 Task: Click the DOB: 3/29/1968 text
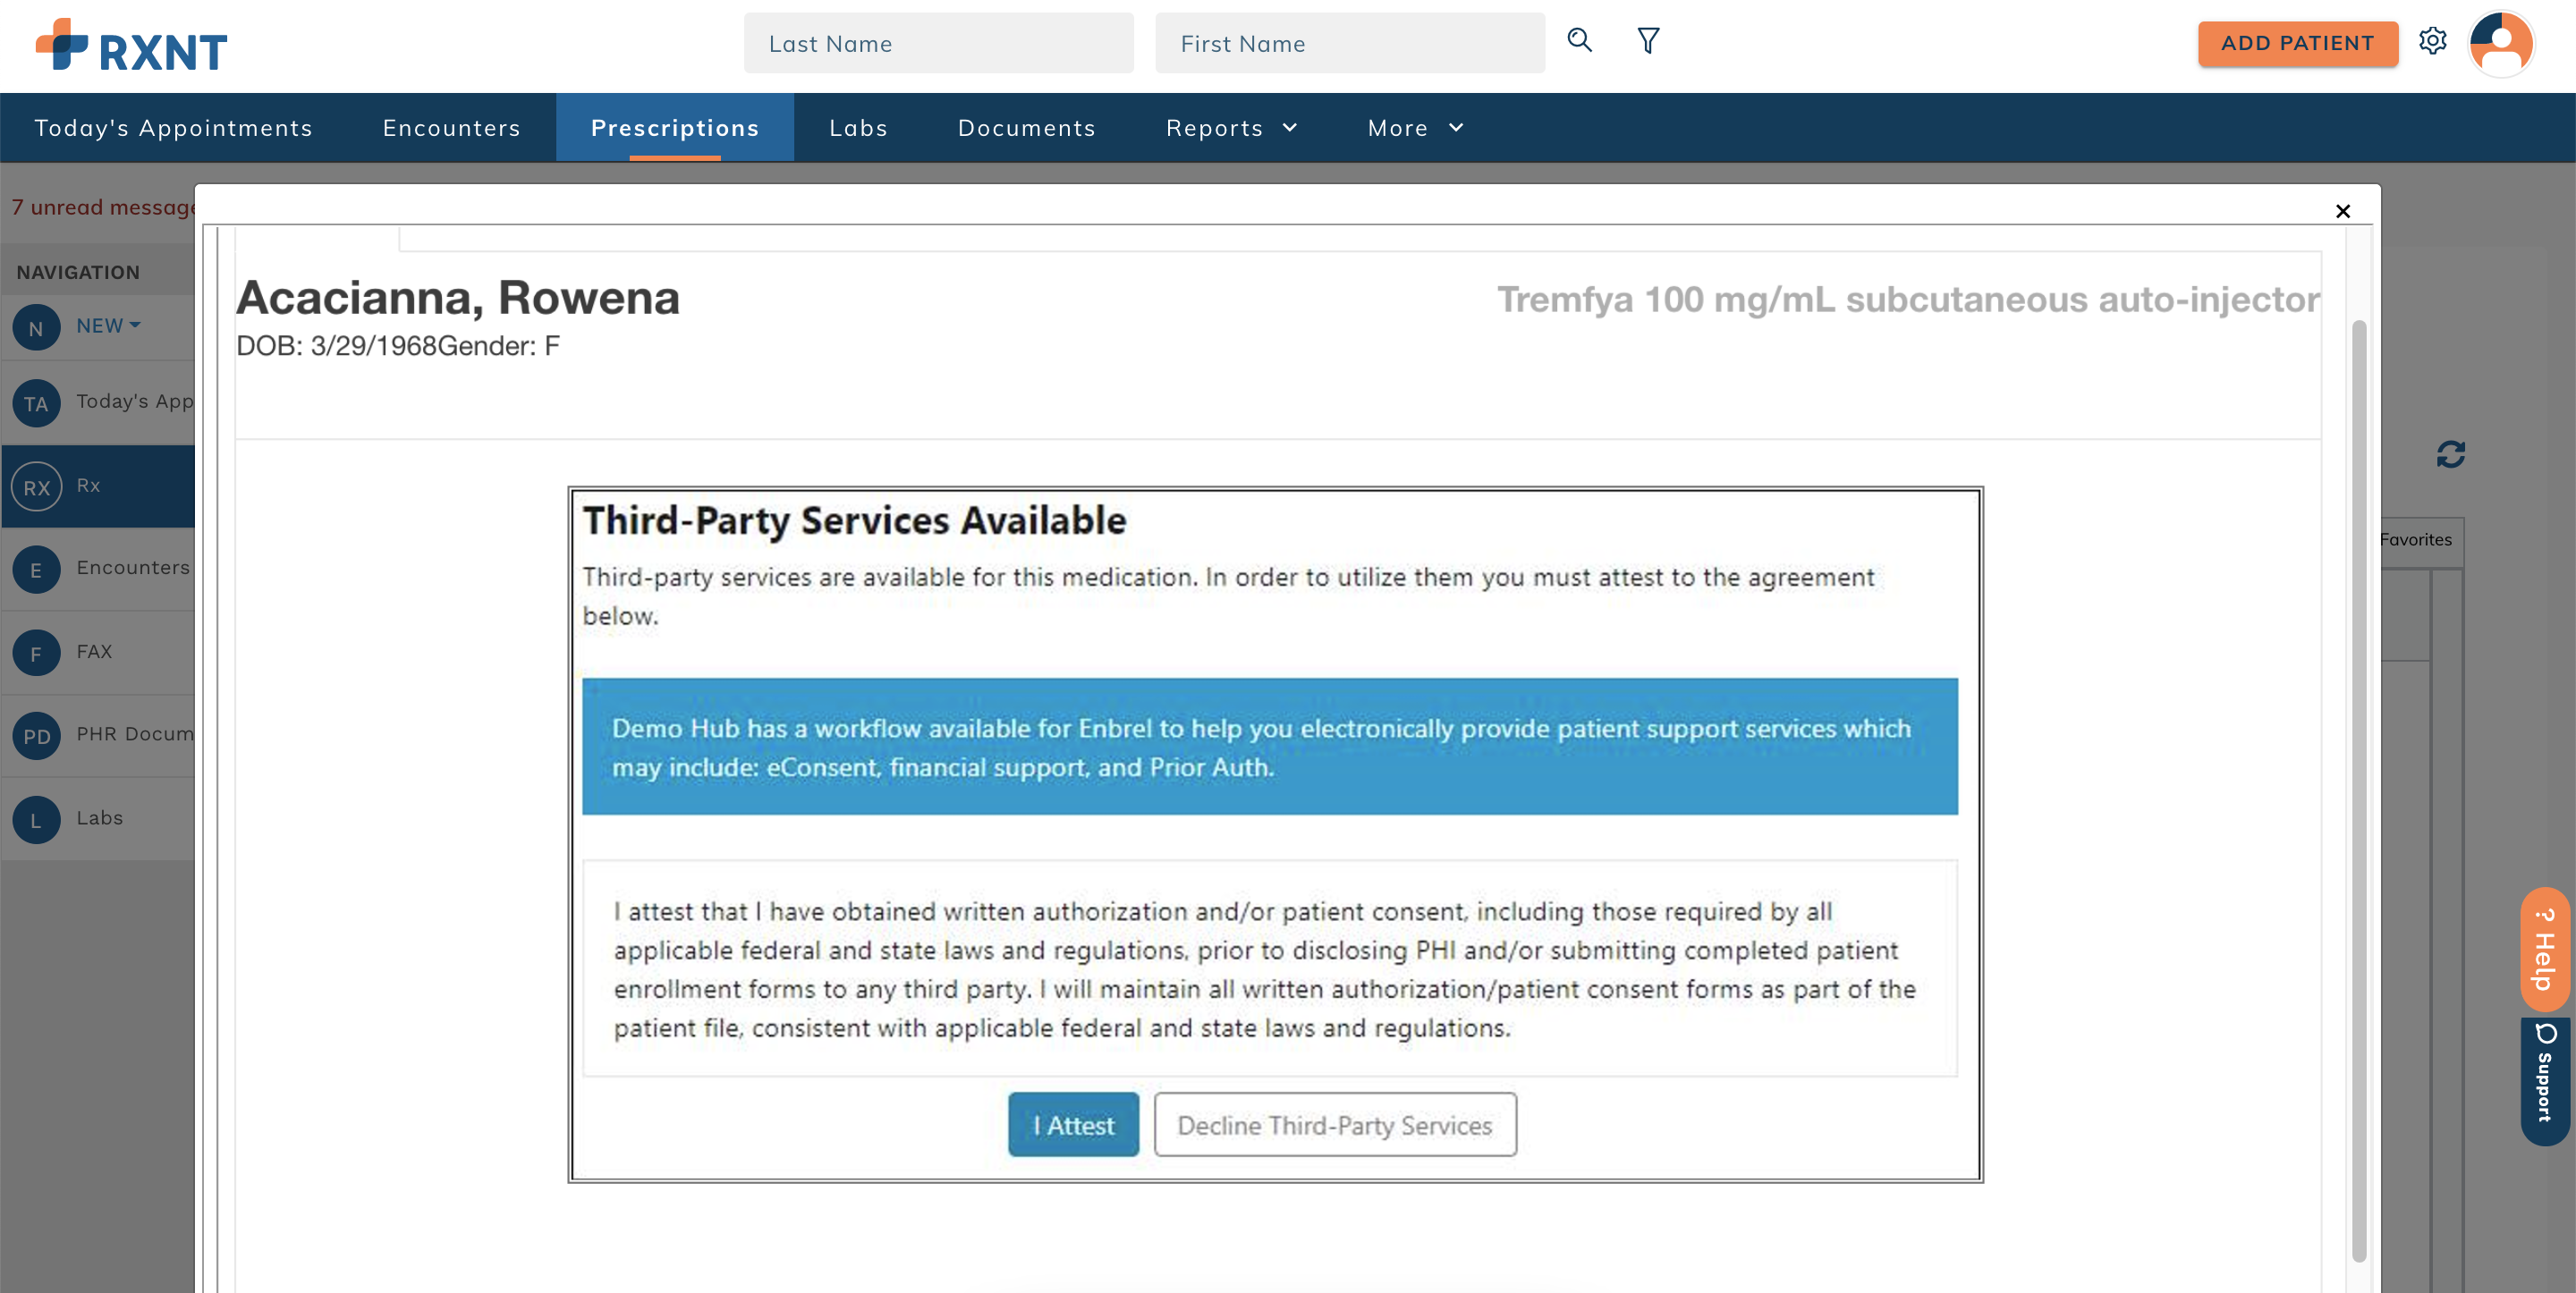click(336, 346)
